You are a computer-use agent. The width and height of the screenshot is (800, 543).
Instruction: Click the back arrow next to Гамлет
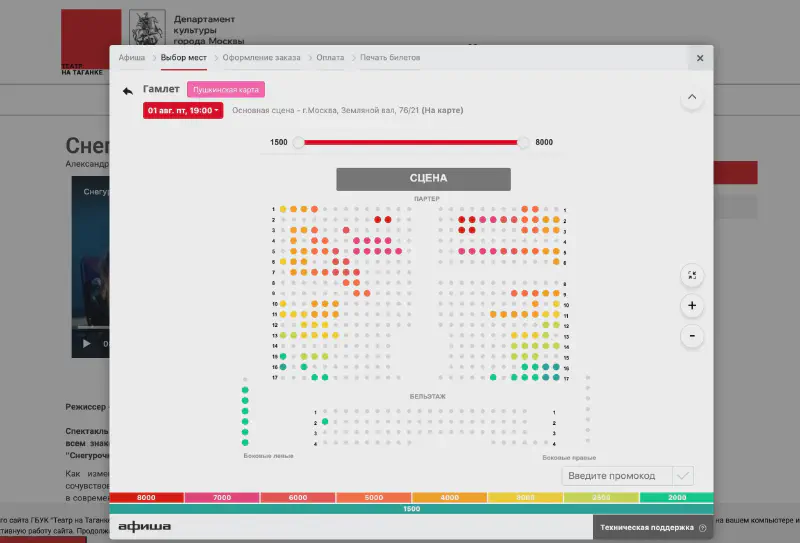pos(127,91)
